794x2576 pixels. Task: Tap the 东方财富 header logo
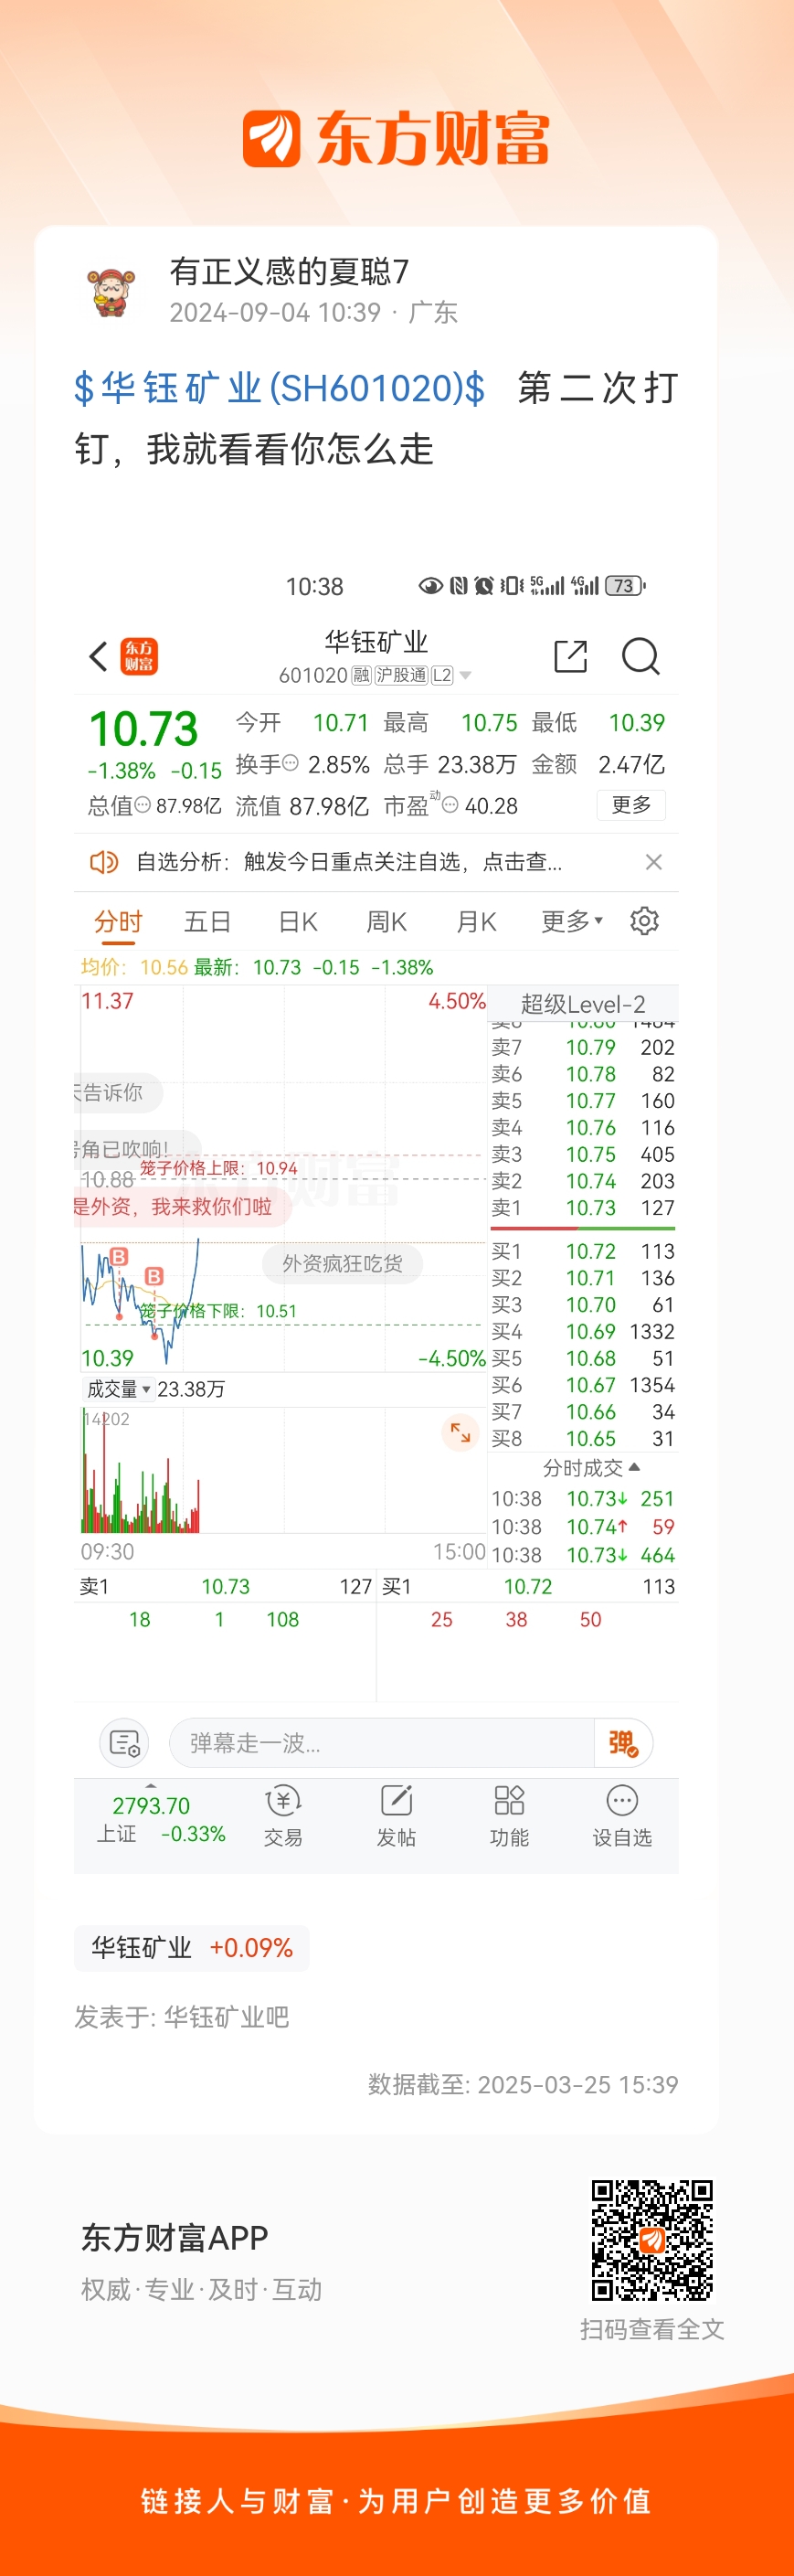(x=396, y=138)
